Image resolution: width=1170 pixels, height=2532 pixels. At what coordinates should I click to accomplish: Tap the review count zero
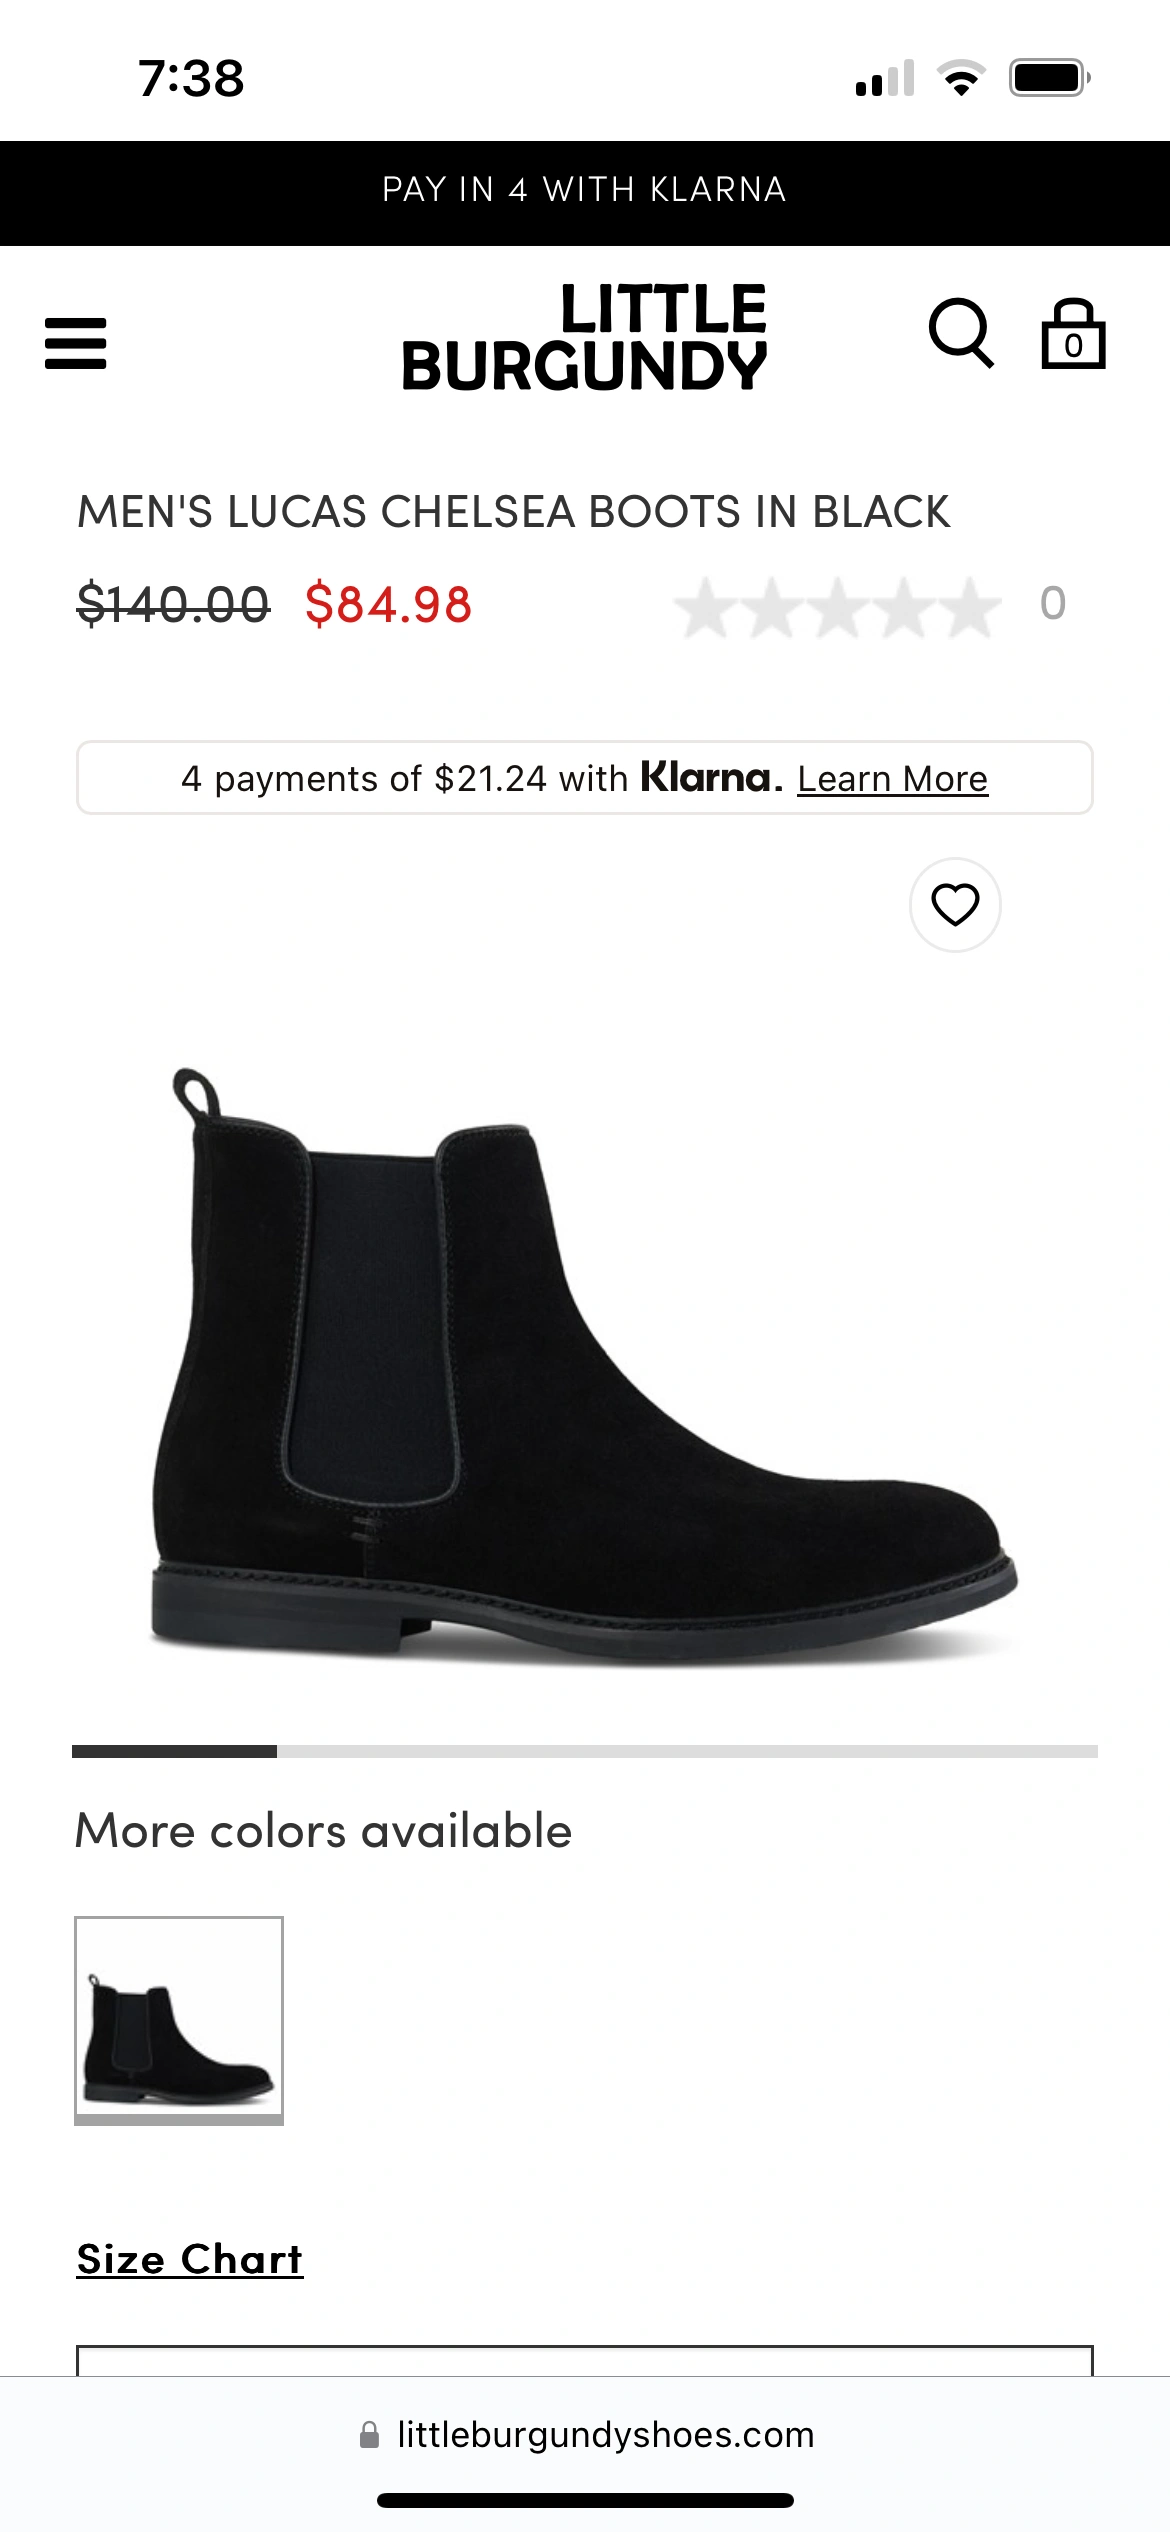pos(1053,604)
